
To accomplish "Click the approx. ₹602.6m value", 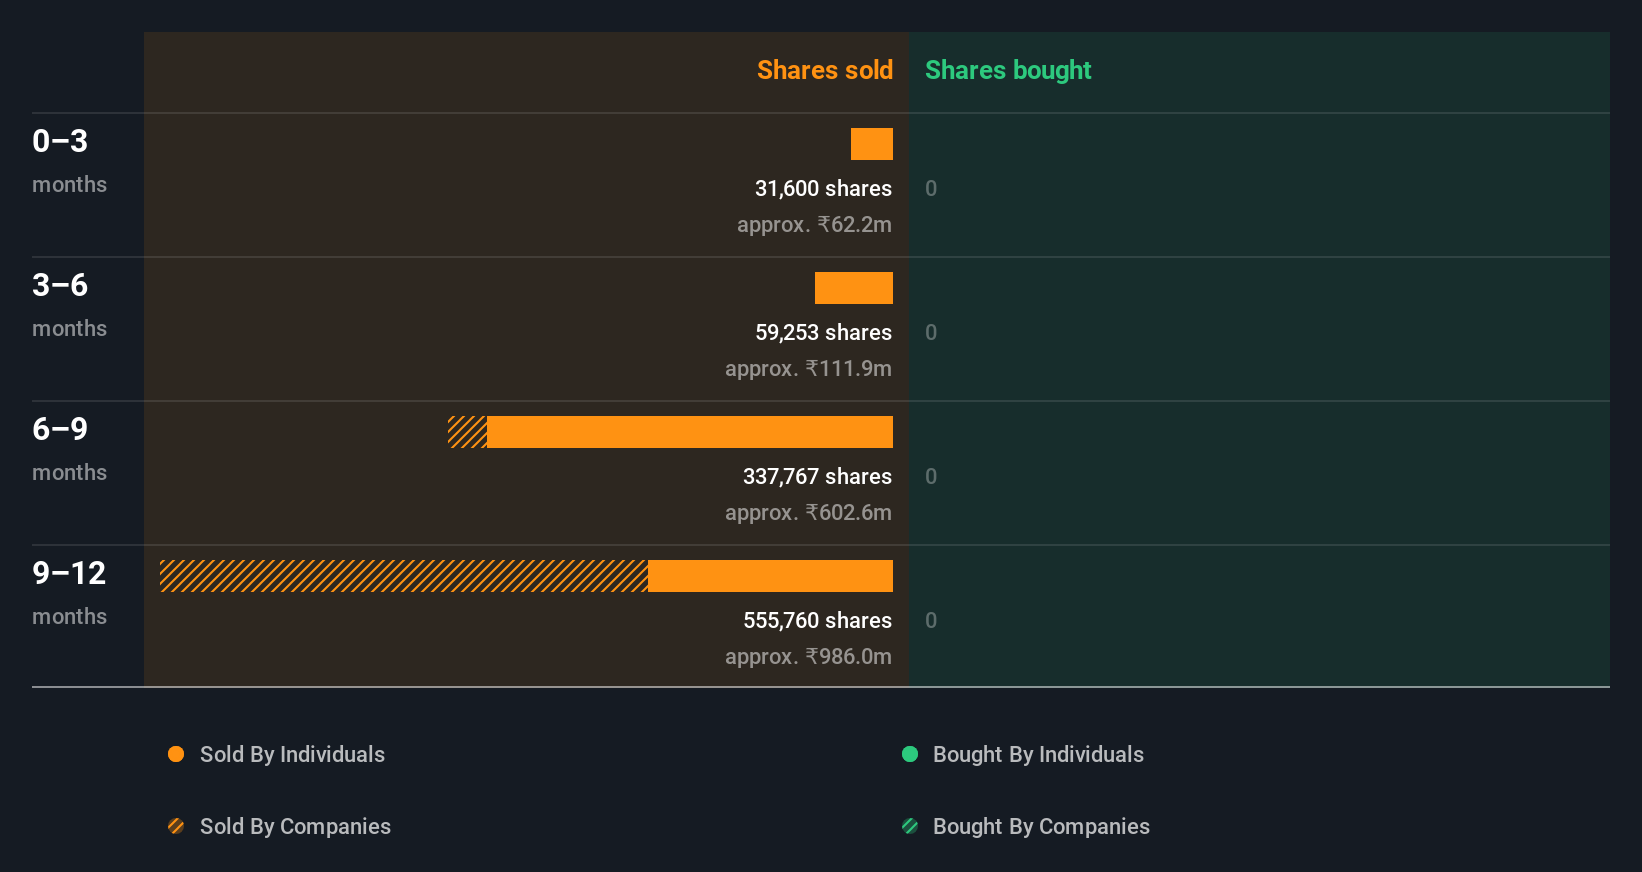I will 808,512.
